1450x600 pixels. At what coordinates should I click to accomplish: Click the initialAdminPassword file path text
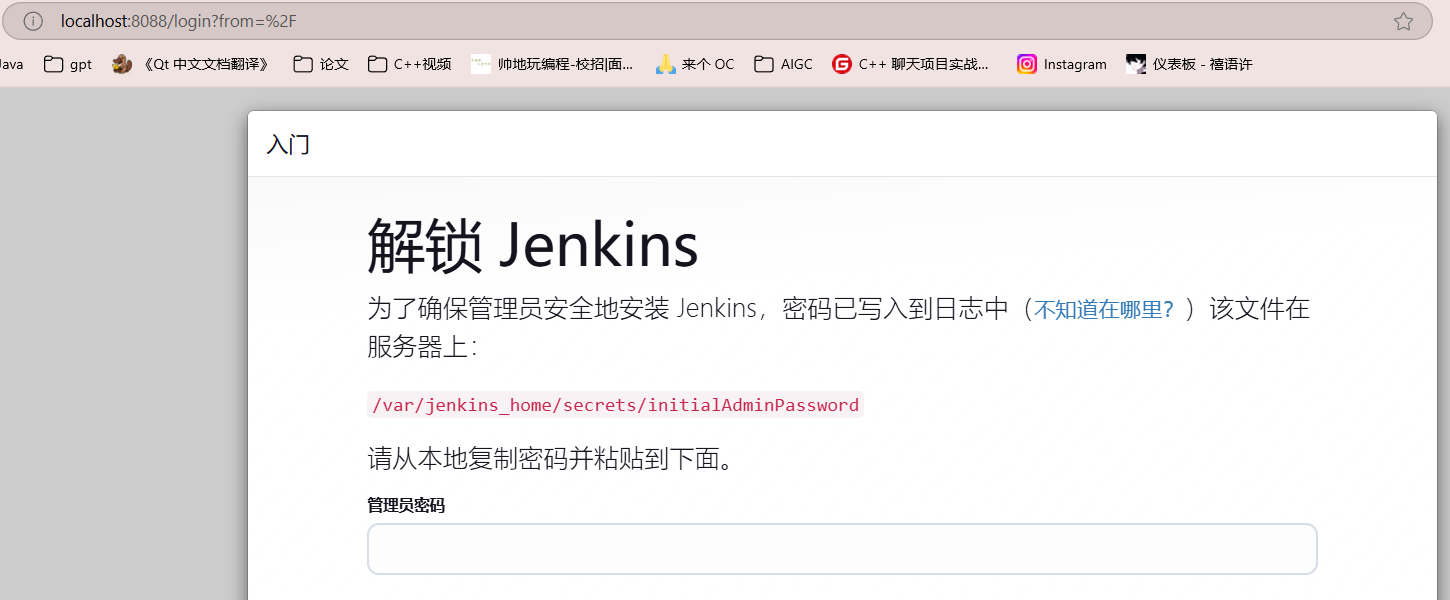615,405
